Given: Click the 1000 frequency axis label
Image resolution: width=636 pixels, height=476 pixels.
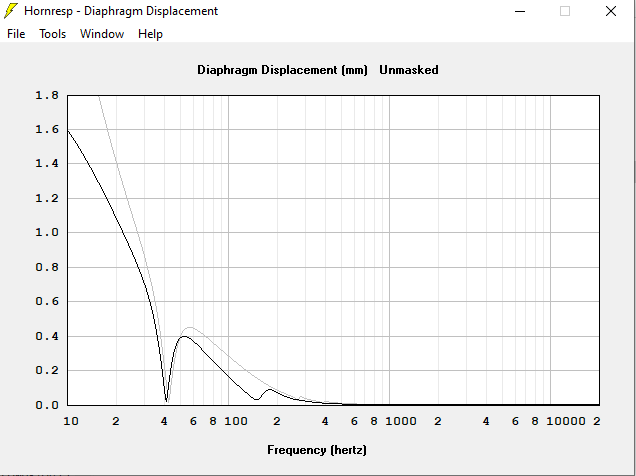Looking at the screenshot, I should point(401,421).
